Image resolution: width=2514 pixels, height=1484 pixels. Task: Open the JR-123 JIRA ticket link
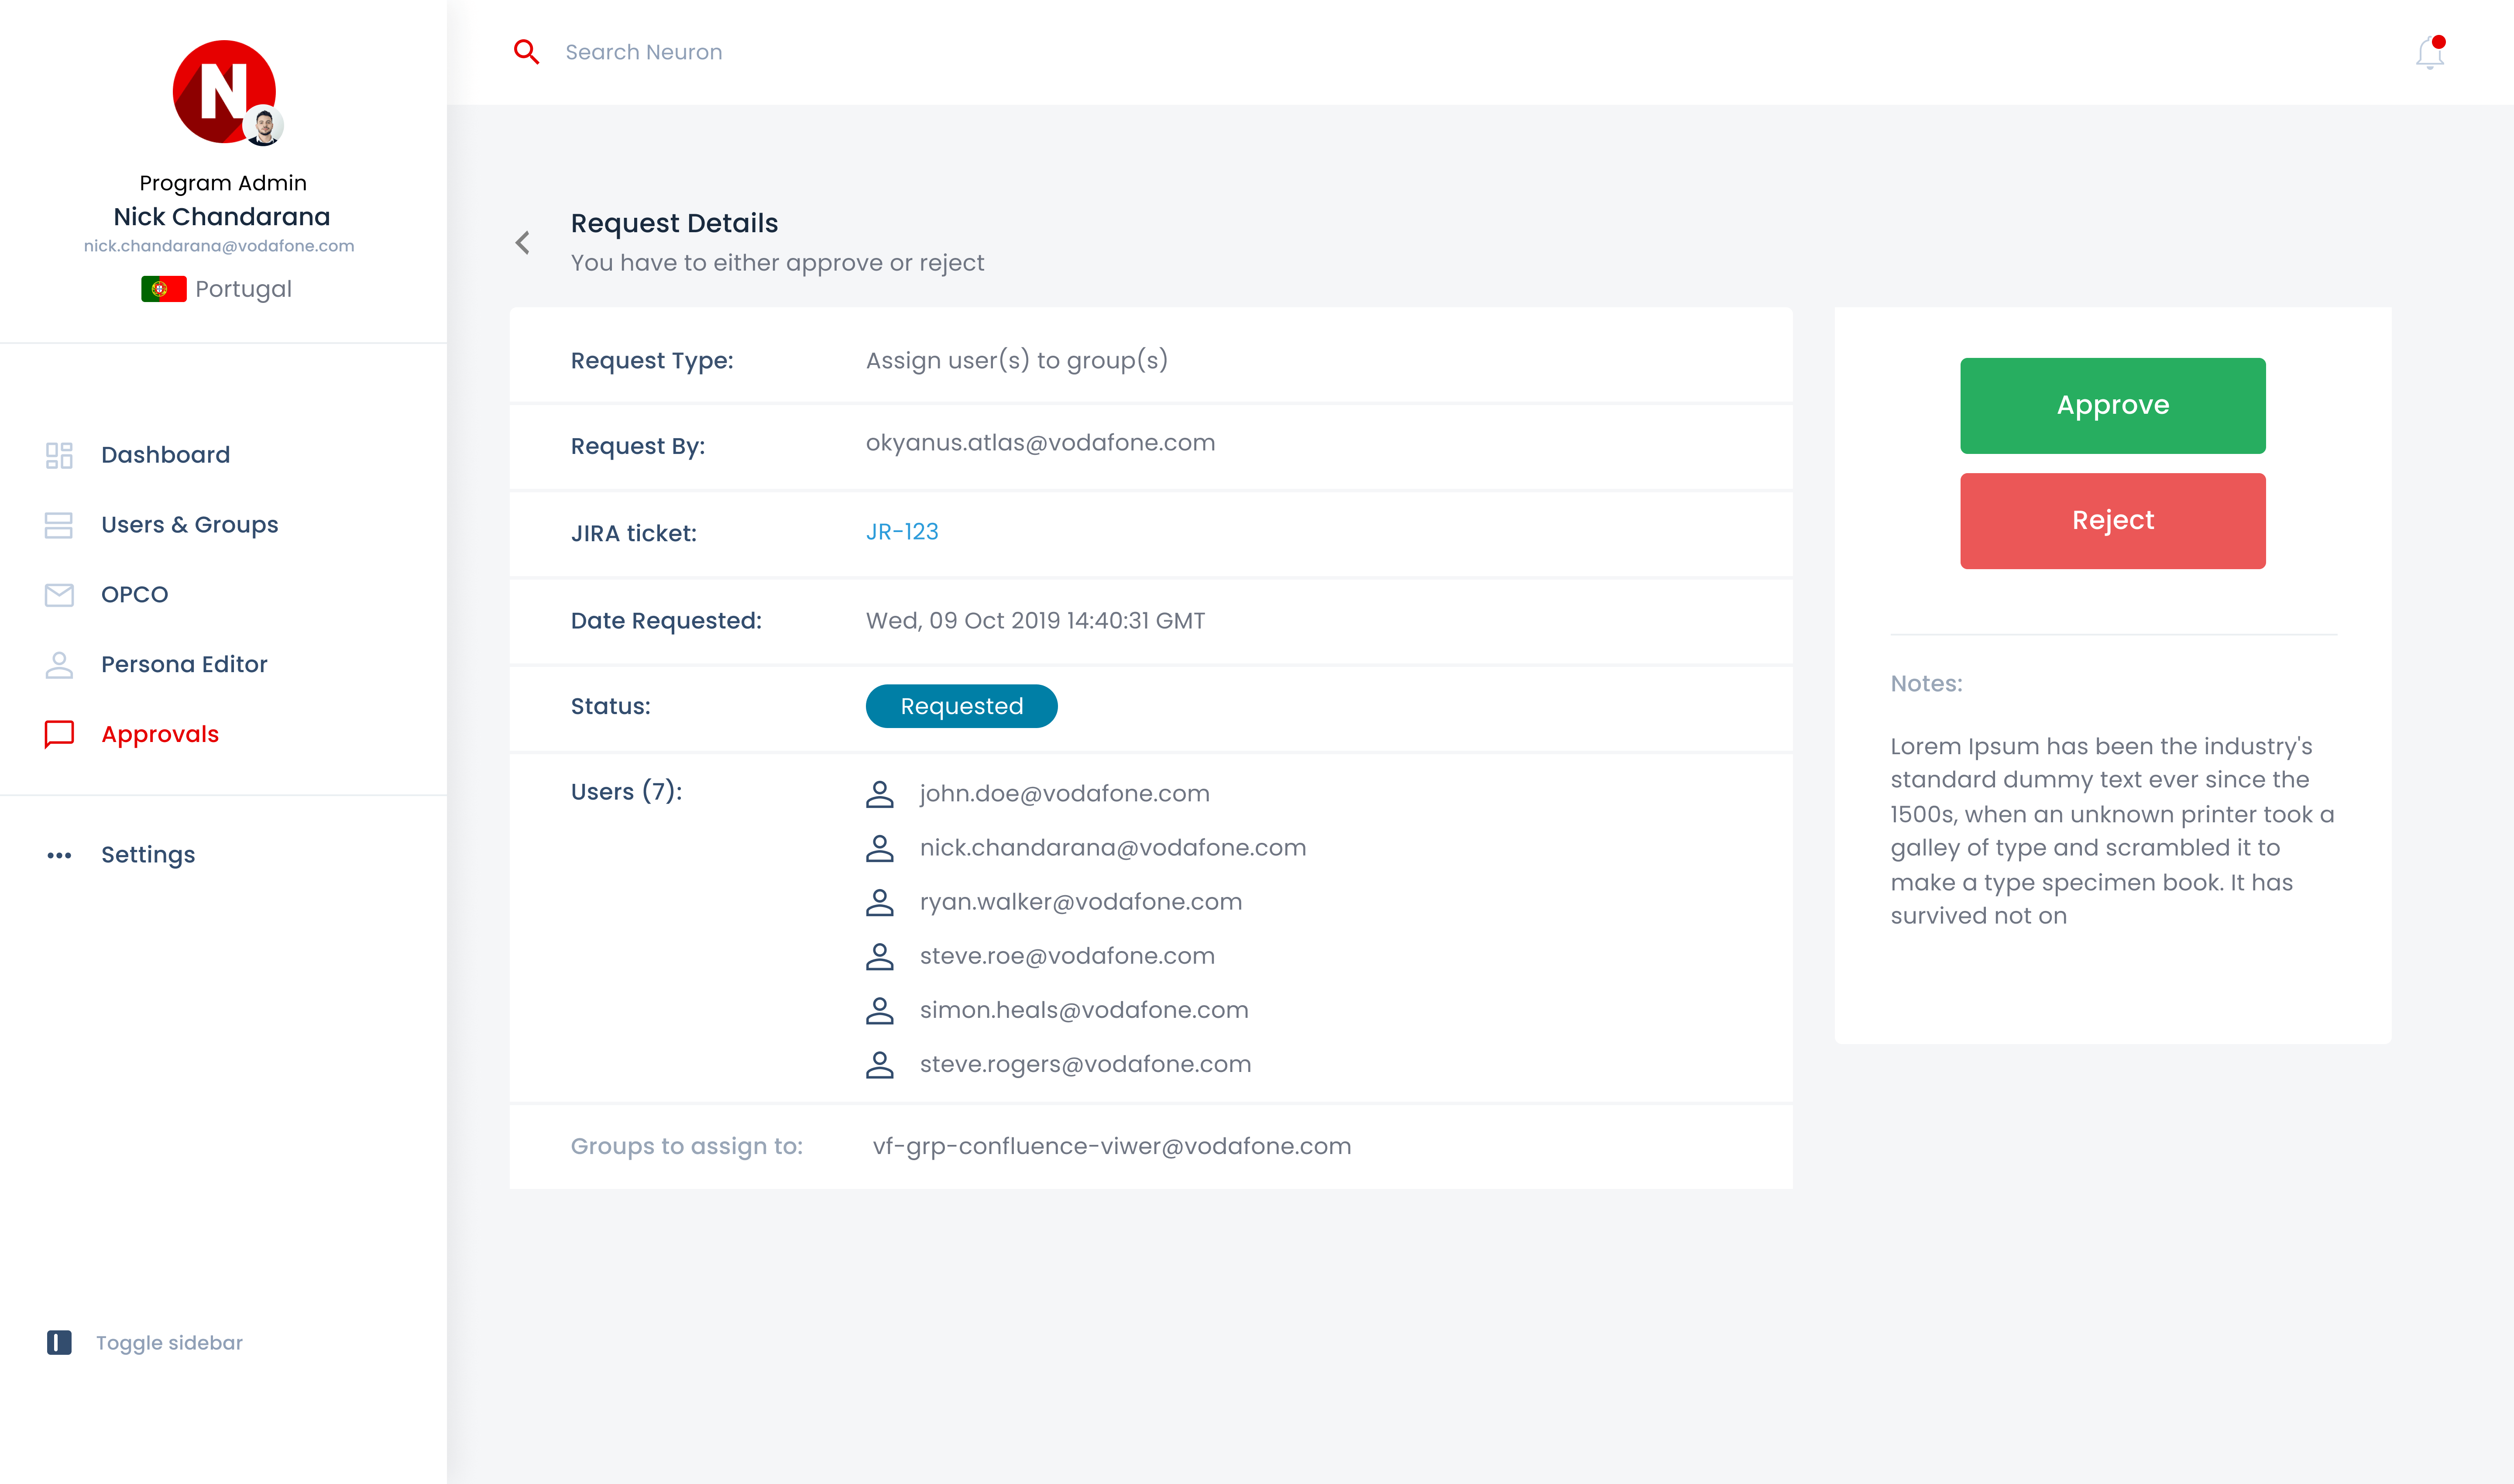pos(902,532)
